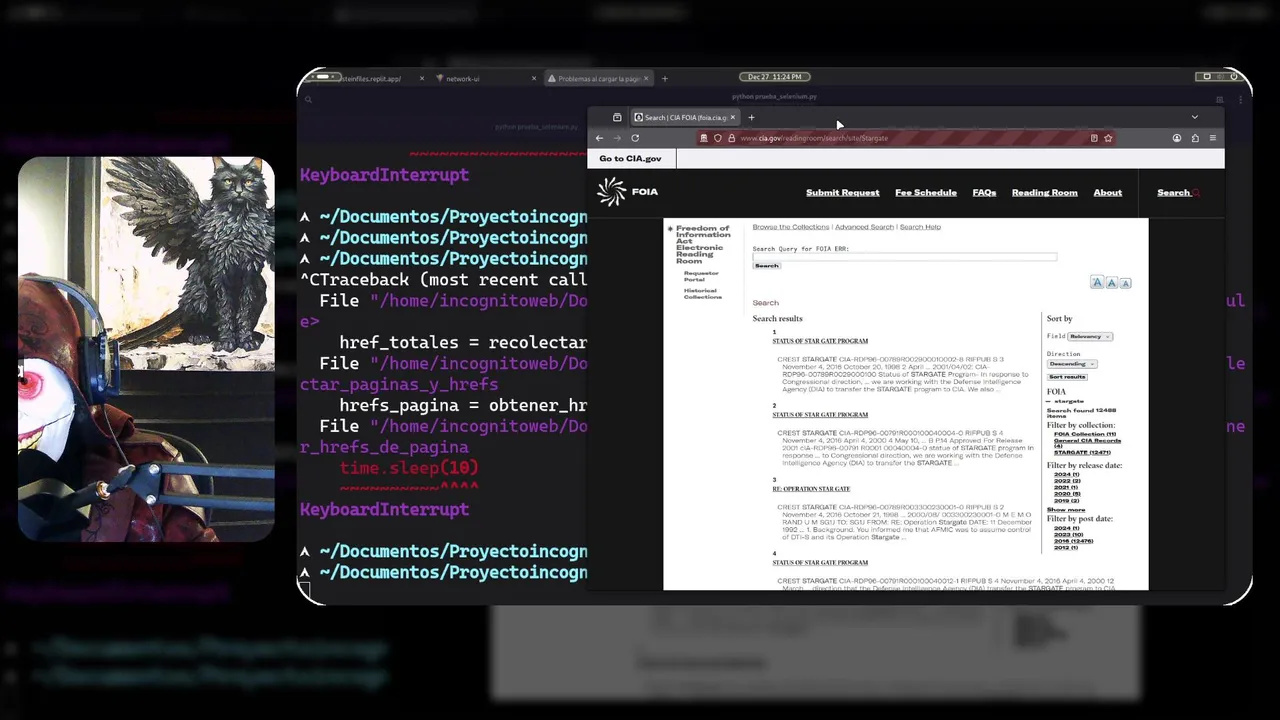
Task: Click the address bar URL field
Action: (895, 138)
